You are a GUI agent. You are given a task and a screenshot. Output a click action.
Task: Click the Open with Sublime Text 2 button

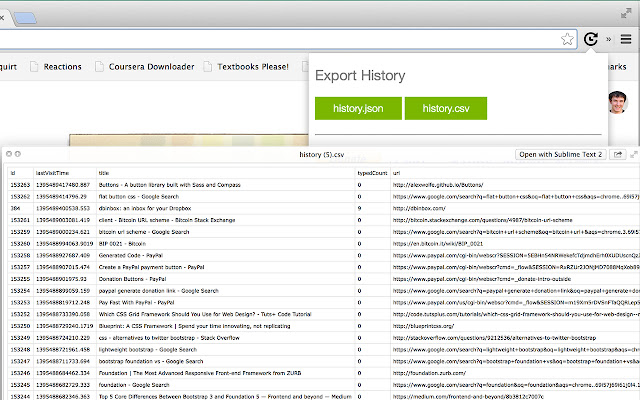[x=560, y=155]
